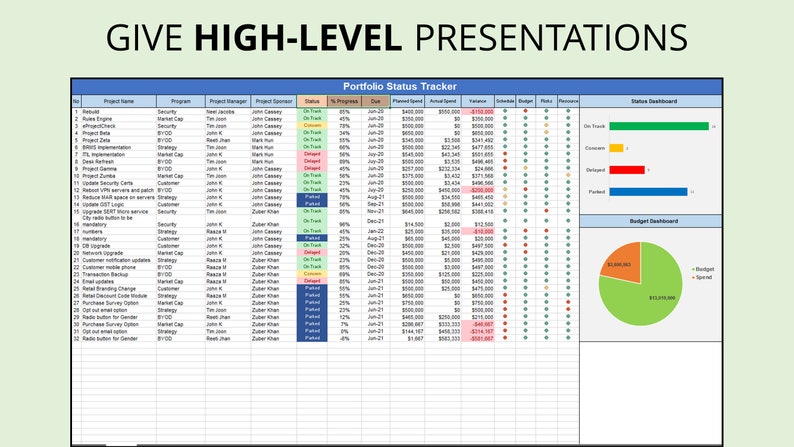Select Reboot VPN servers and patch cell
The image size is (794, 447).
118,190
